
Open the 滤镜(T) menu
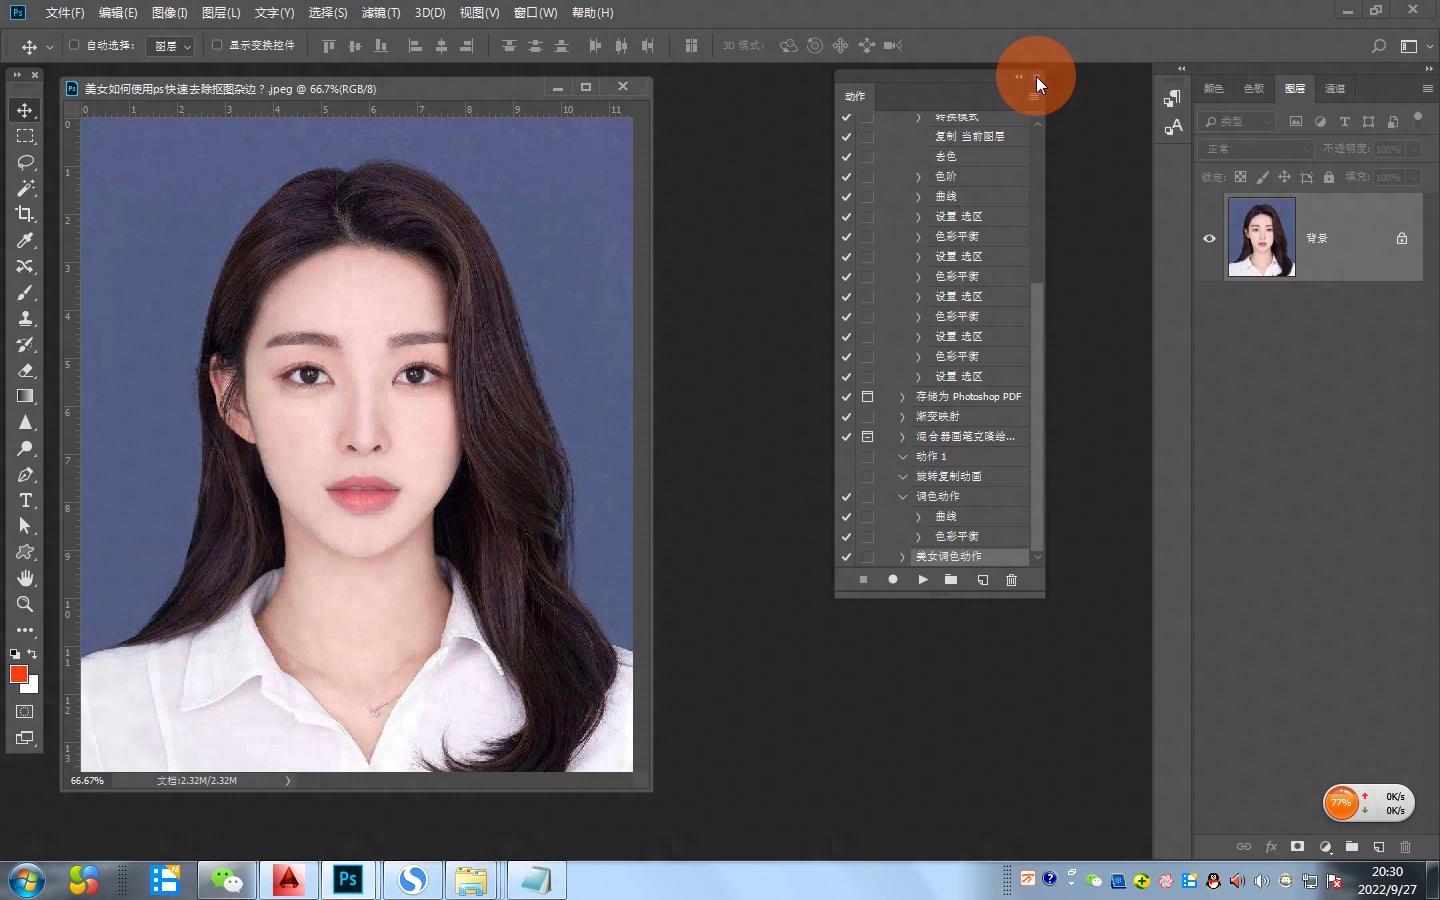pyautogui.click(x=380, y=13)
